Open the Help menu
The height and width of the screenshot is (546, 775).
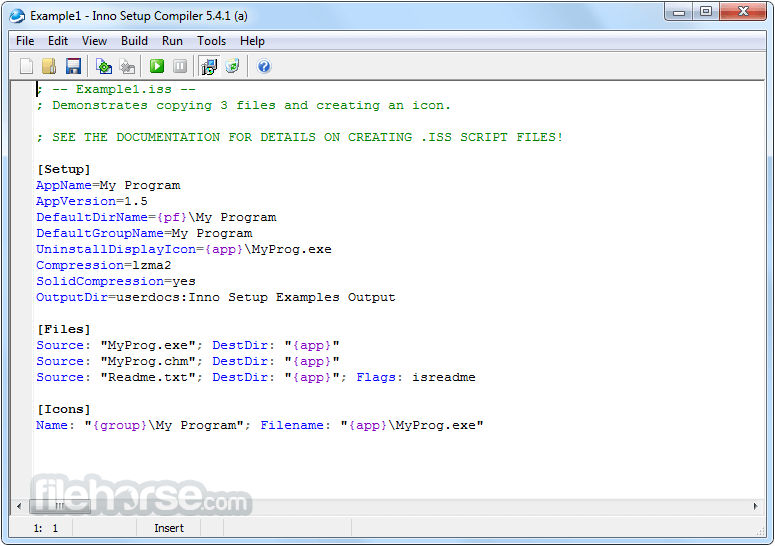252,41
